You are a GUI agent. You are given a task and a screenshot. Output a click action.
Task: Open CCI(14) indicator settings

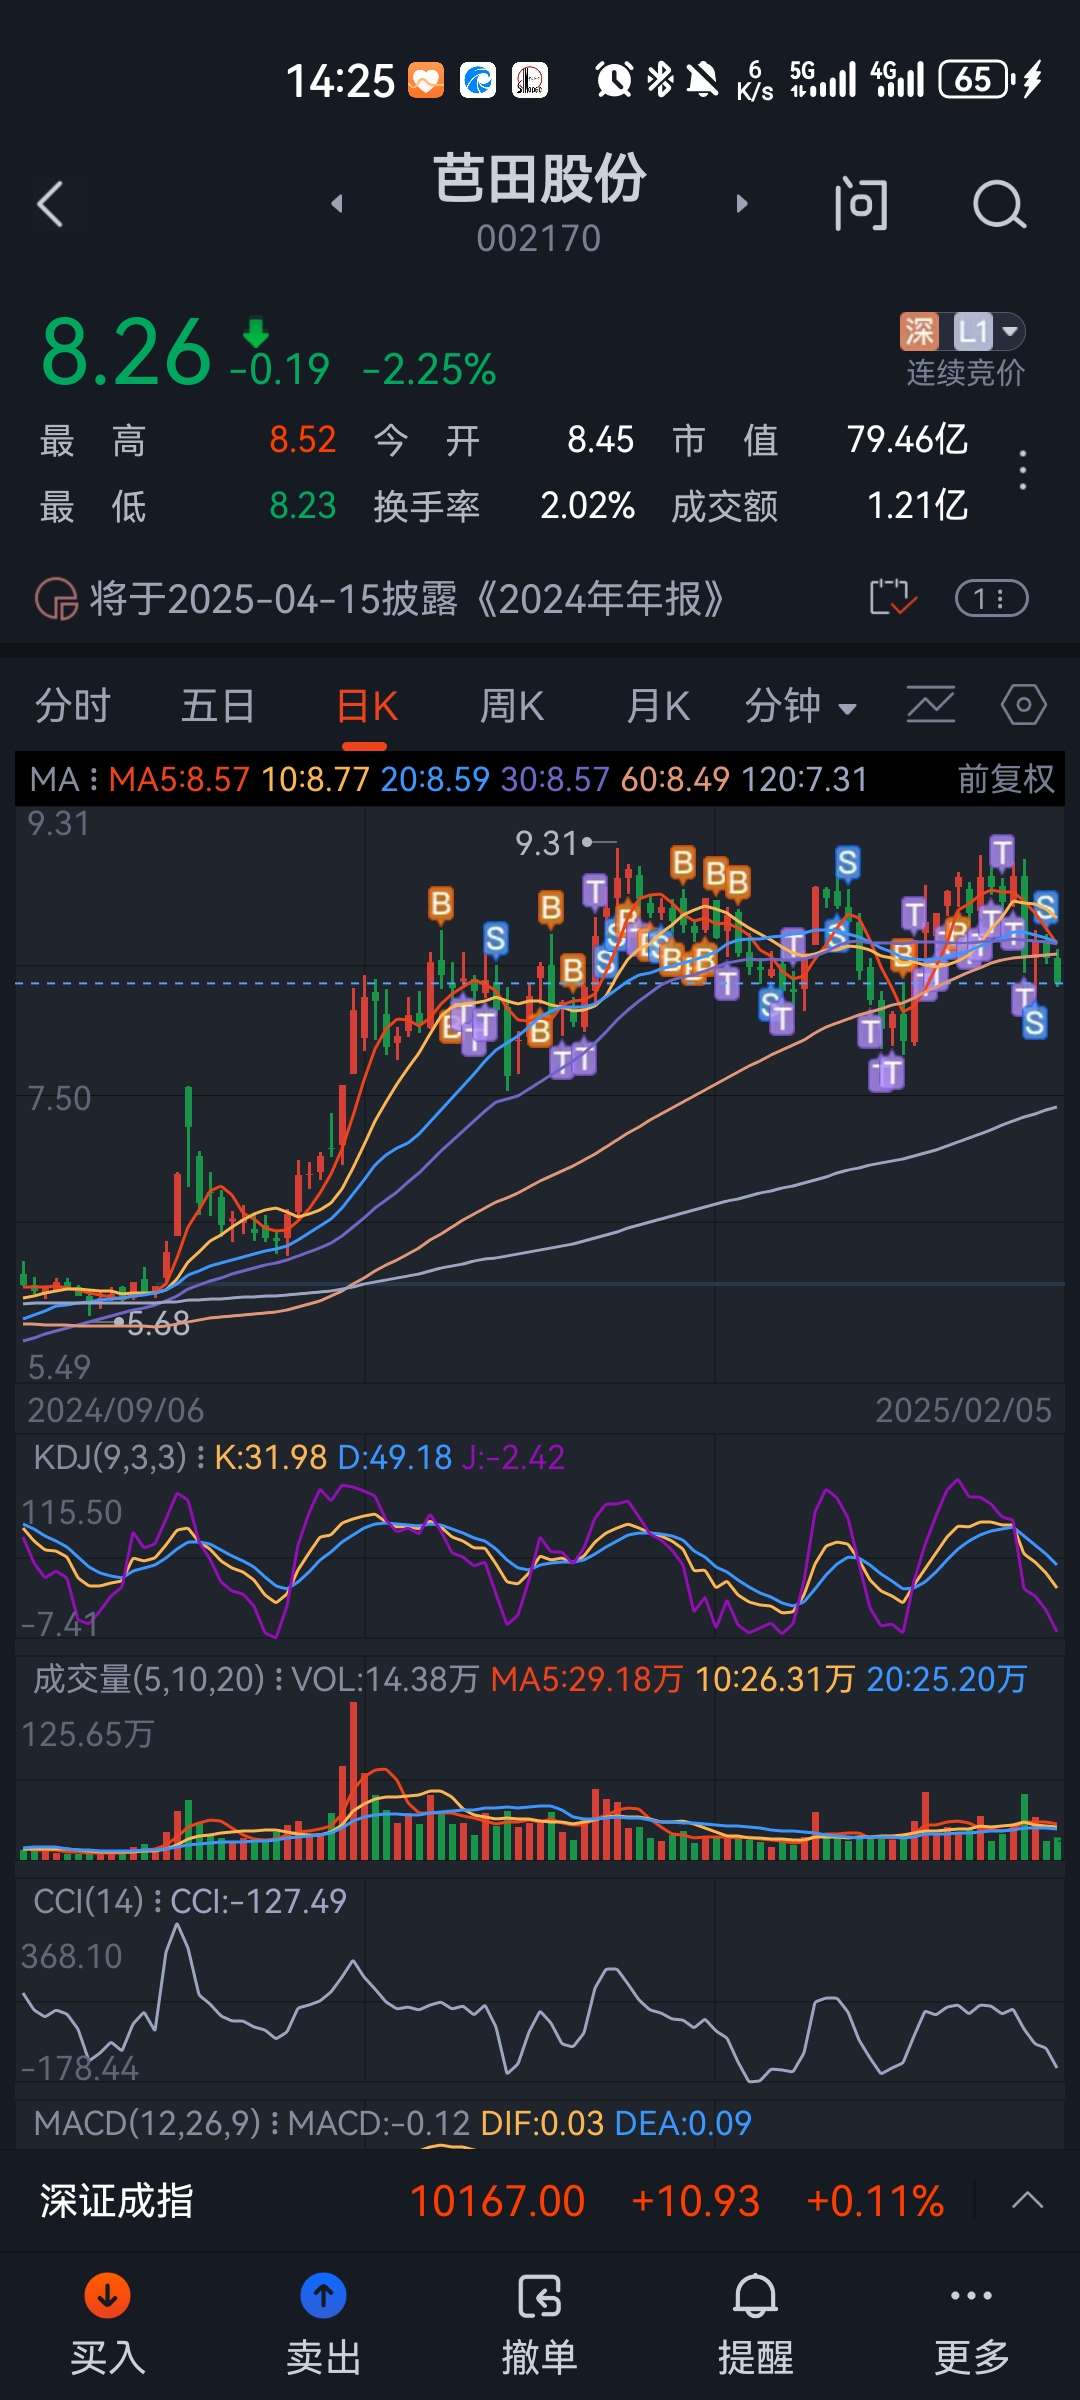(x=96, y=1901)
